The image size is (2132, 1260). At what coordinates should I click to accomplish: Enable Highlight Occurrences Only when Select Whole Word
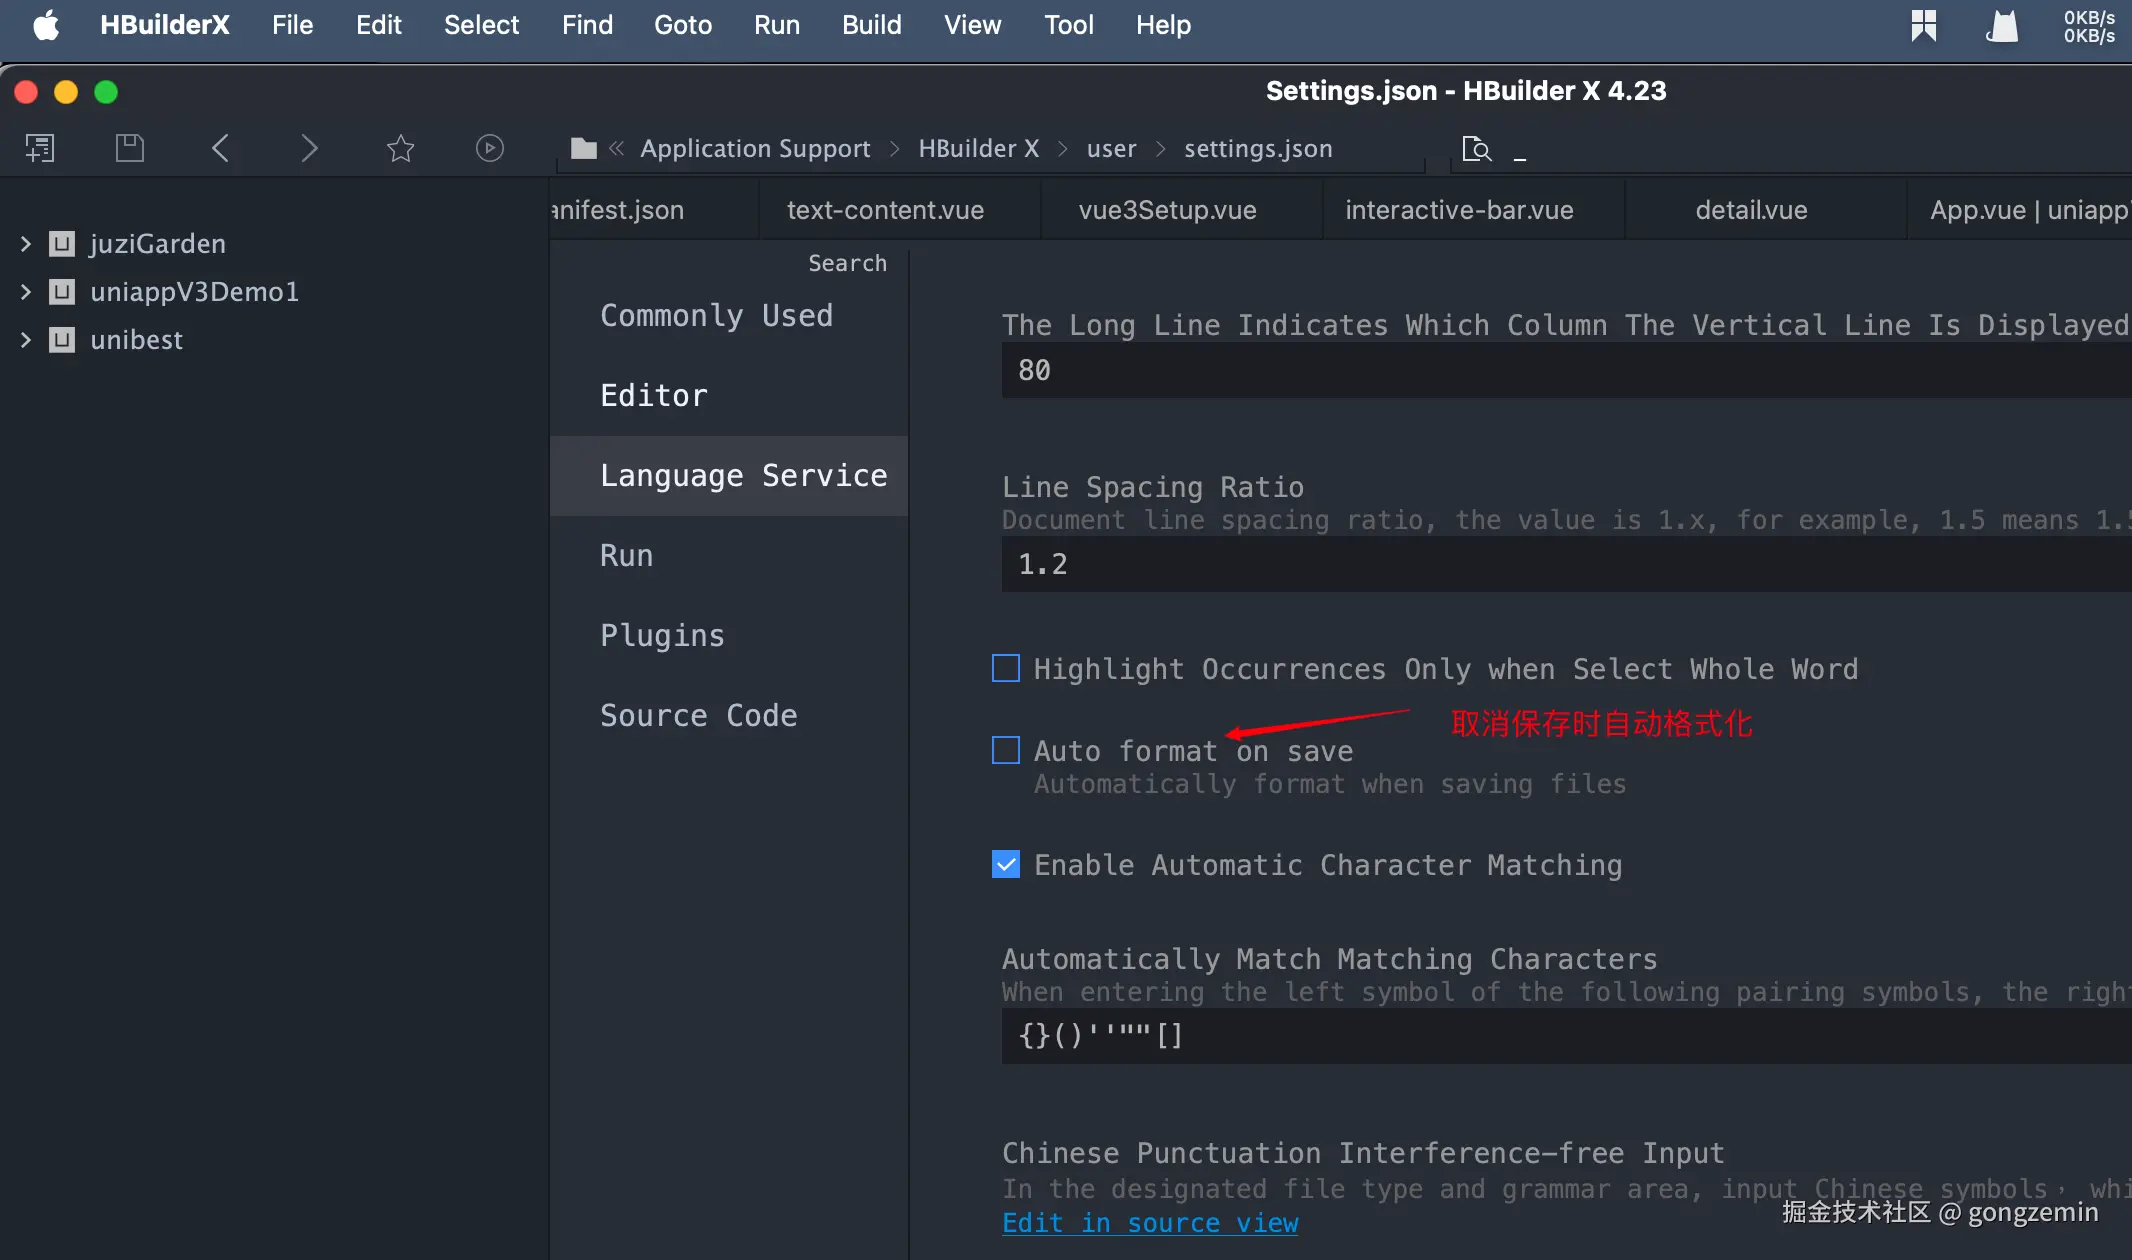1006,669
